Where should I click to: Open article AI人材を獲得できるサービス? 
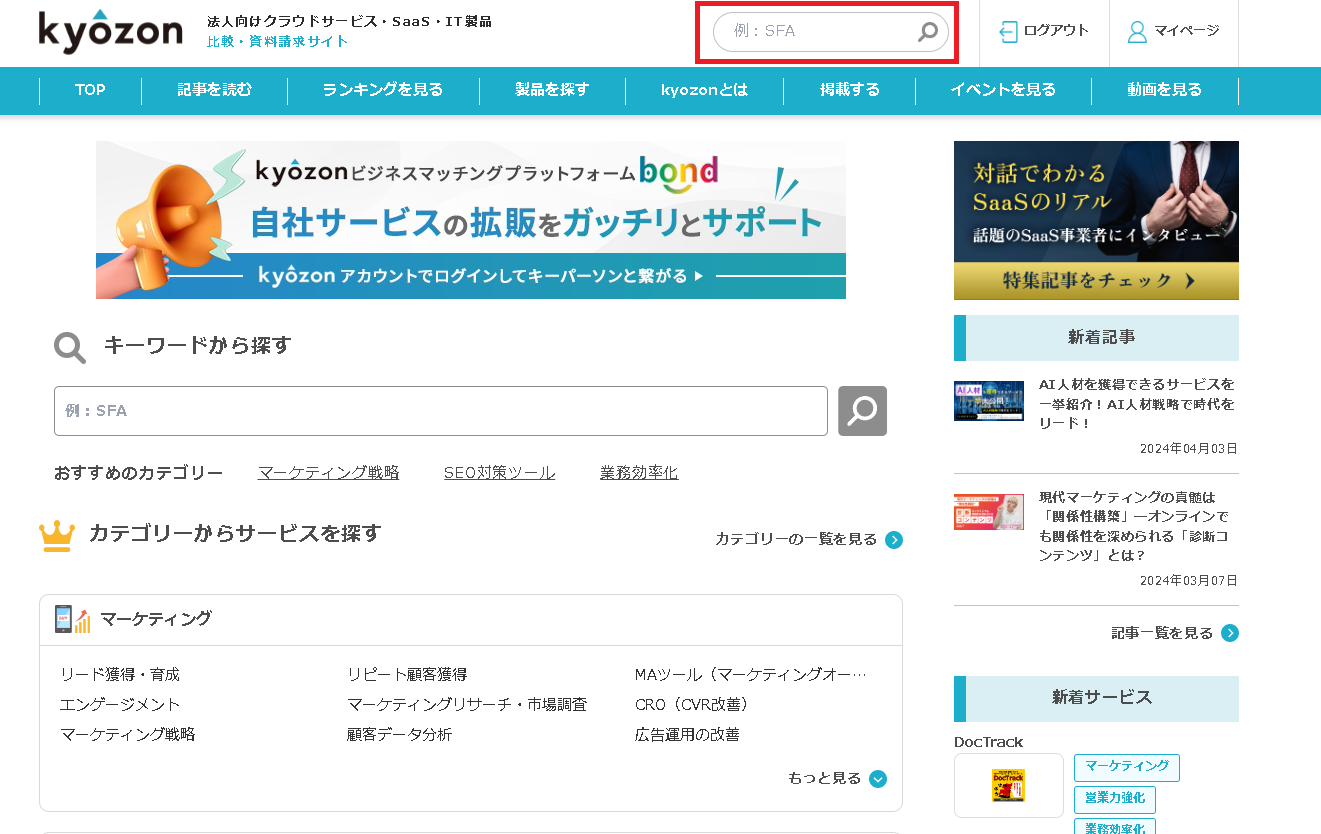[x=1137, y=404]
